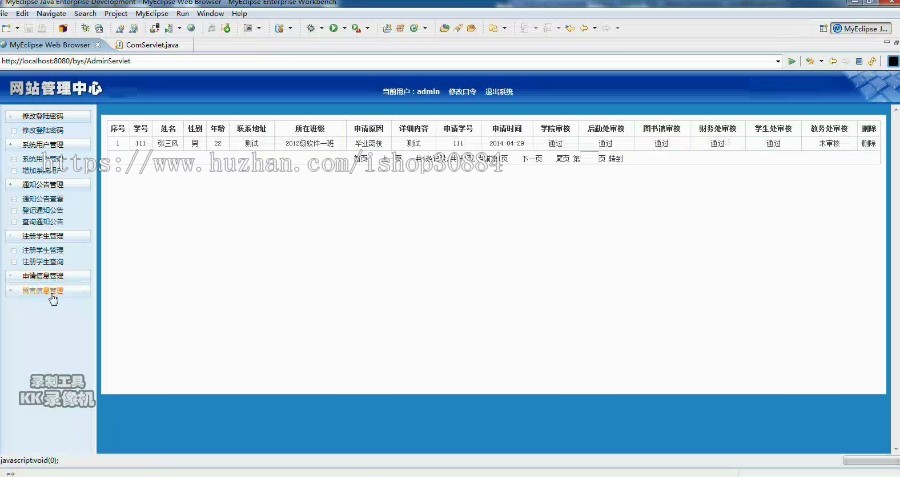Image resolution: width=900 pixels, height=477 pixels.
Task: Click the 2014-04-29 application date cell
Action: [x=507, y=144]
